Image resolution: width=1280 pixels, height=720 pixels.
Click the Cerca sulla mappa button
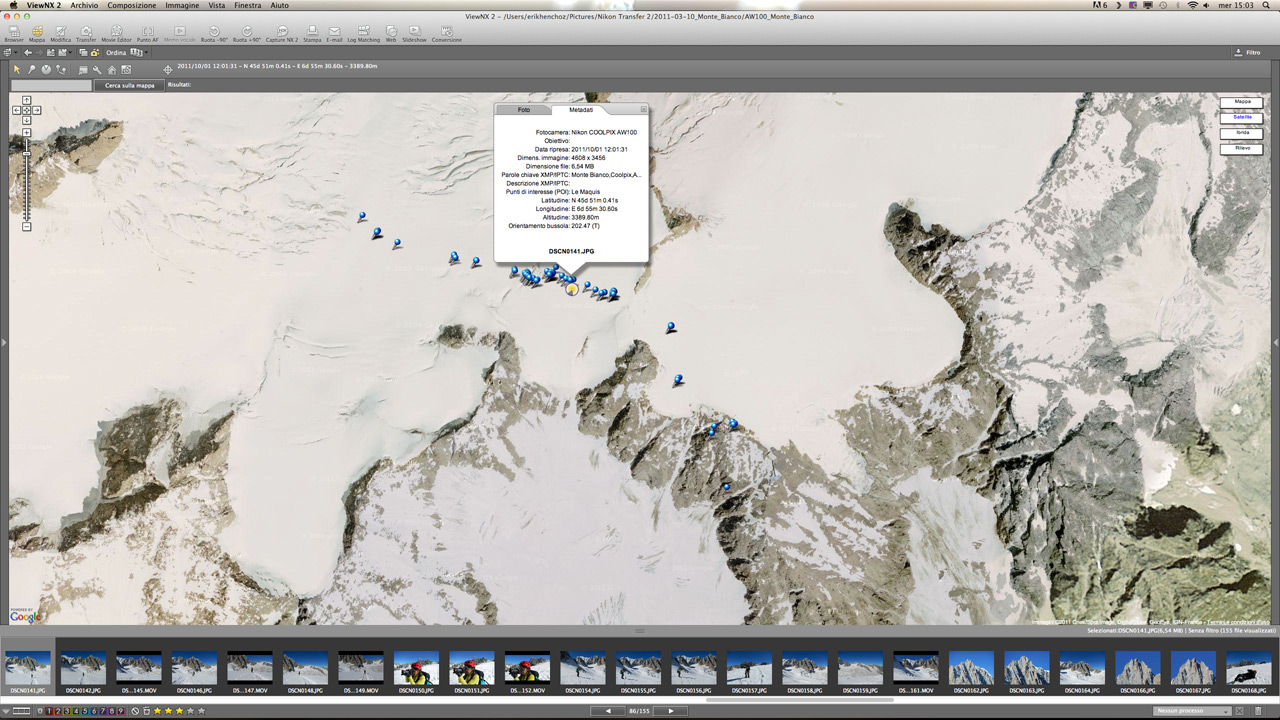tap(130, 85)
